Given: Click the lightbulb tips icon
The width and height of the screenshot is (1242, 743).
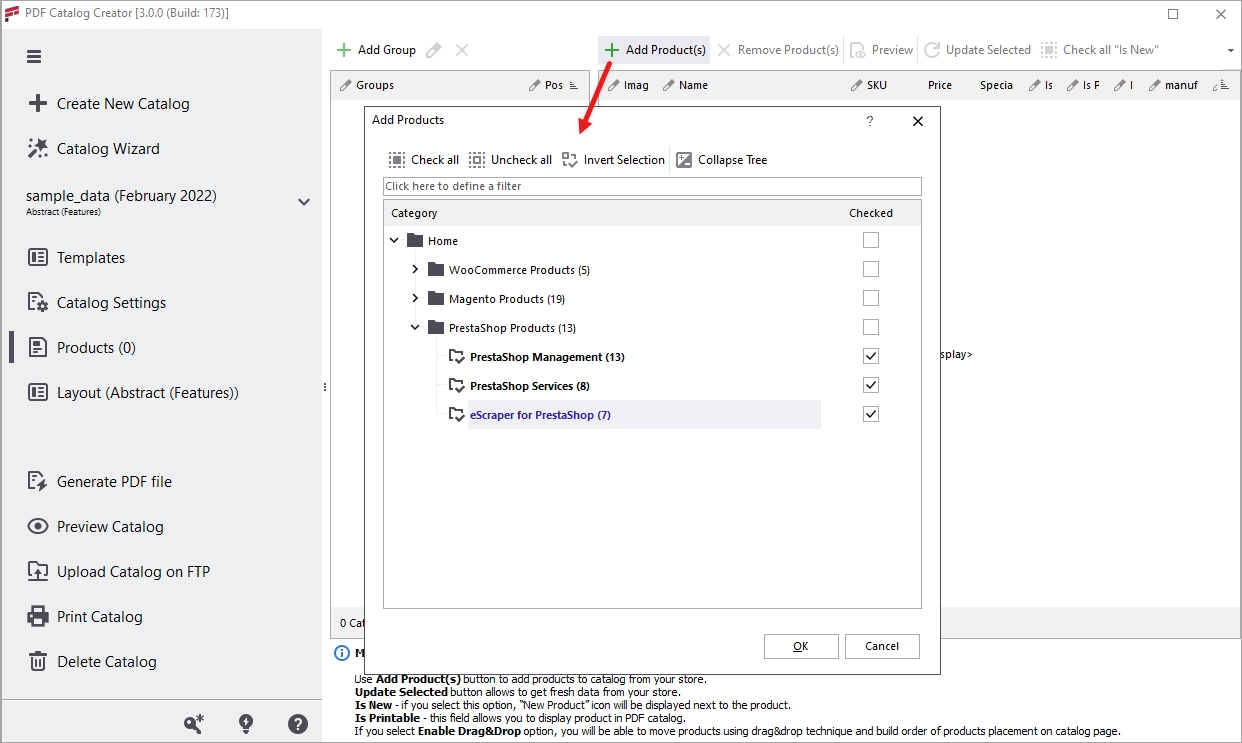Looking at the screenshot, I should [246, 724].
